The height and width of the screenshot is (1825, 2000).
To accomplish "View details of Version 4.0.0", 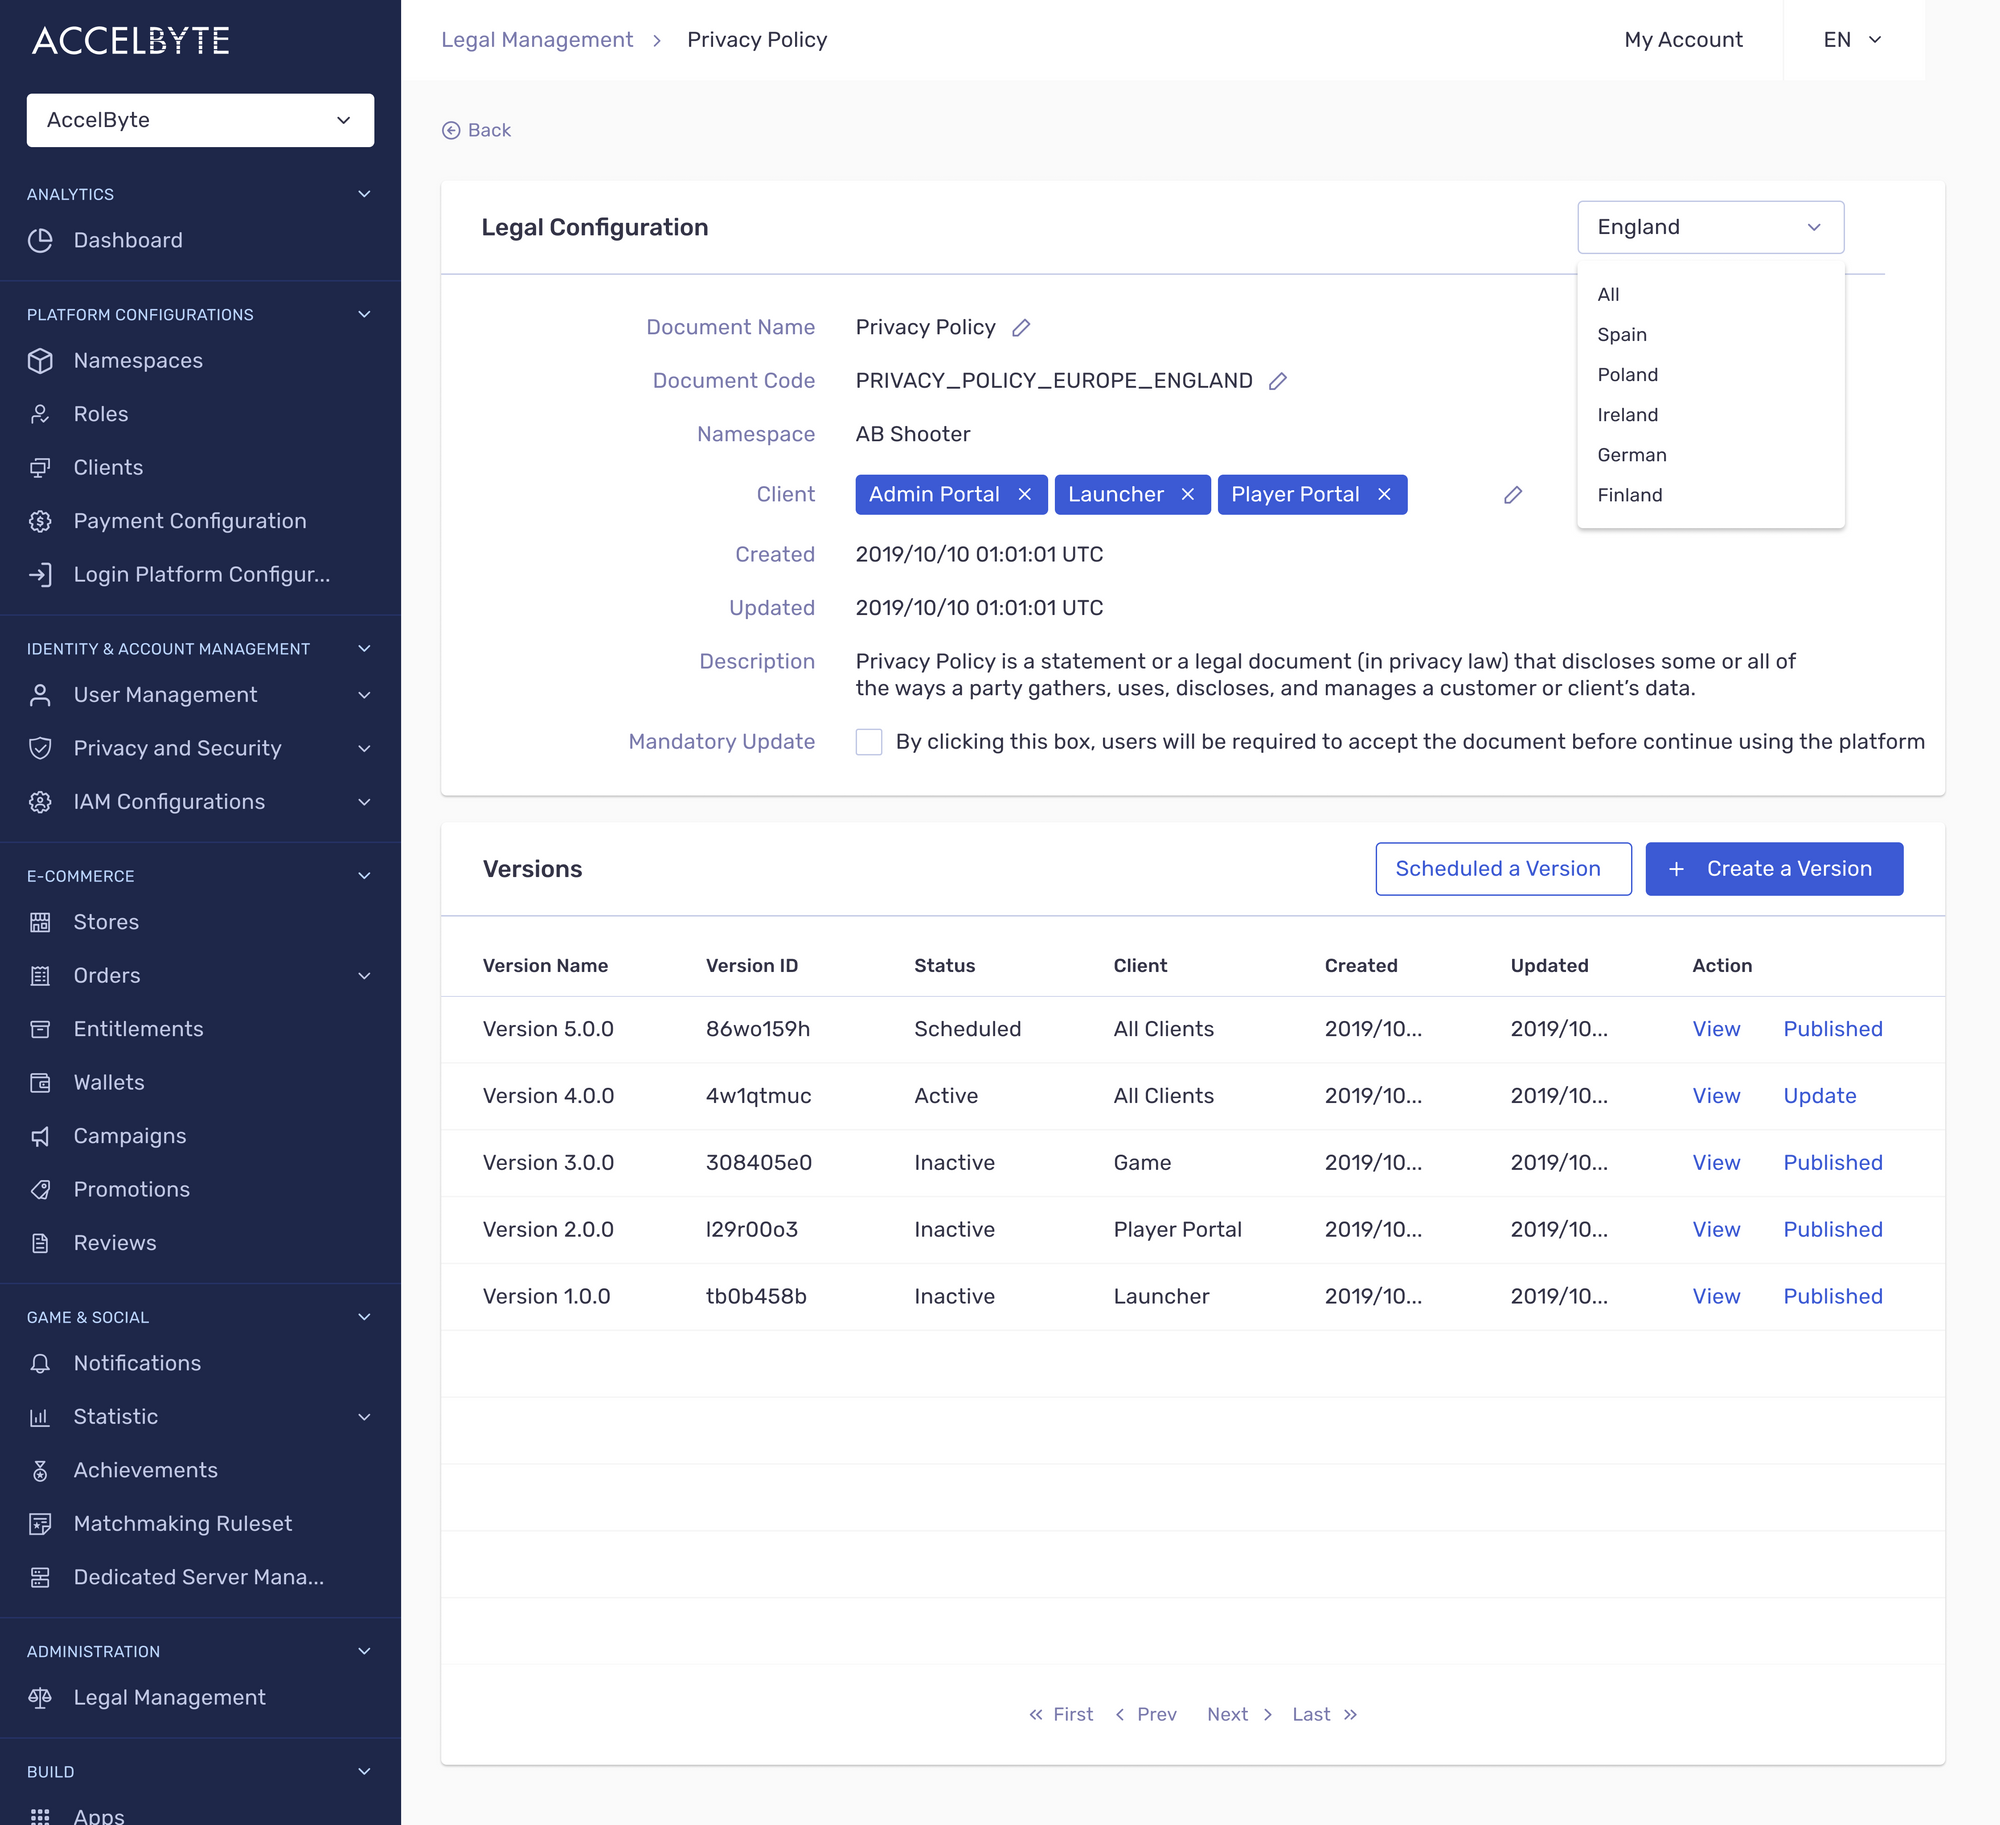I will point(1716,1096).
